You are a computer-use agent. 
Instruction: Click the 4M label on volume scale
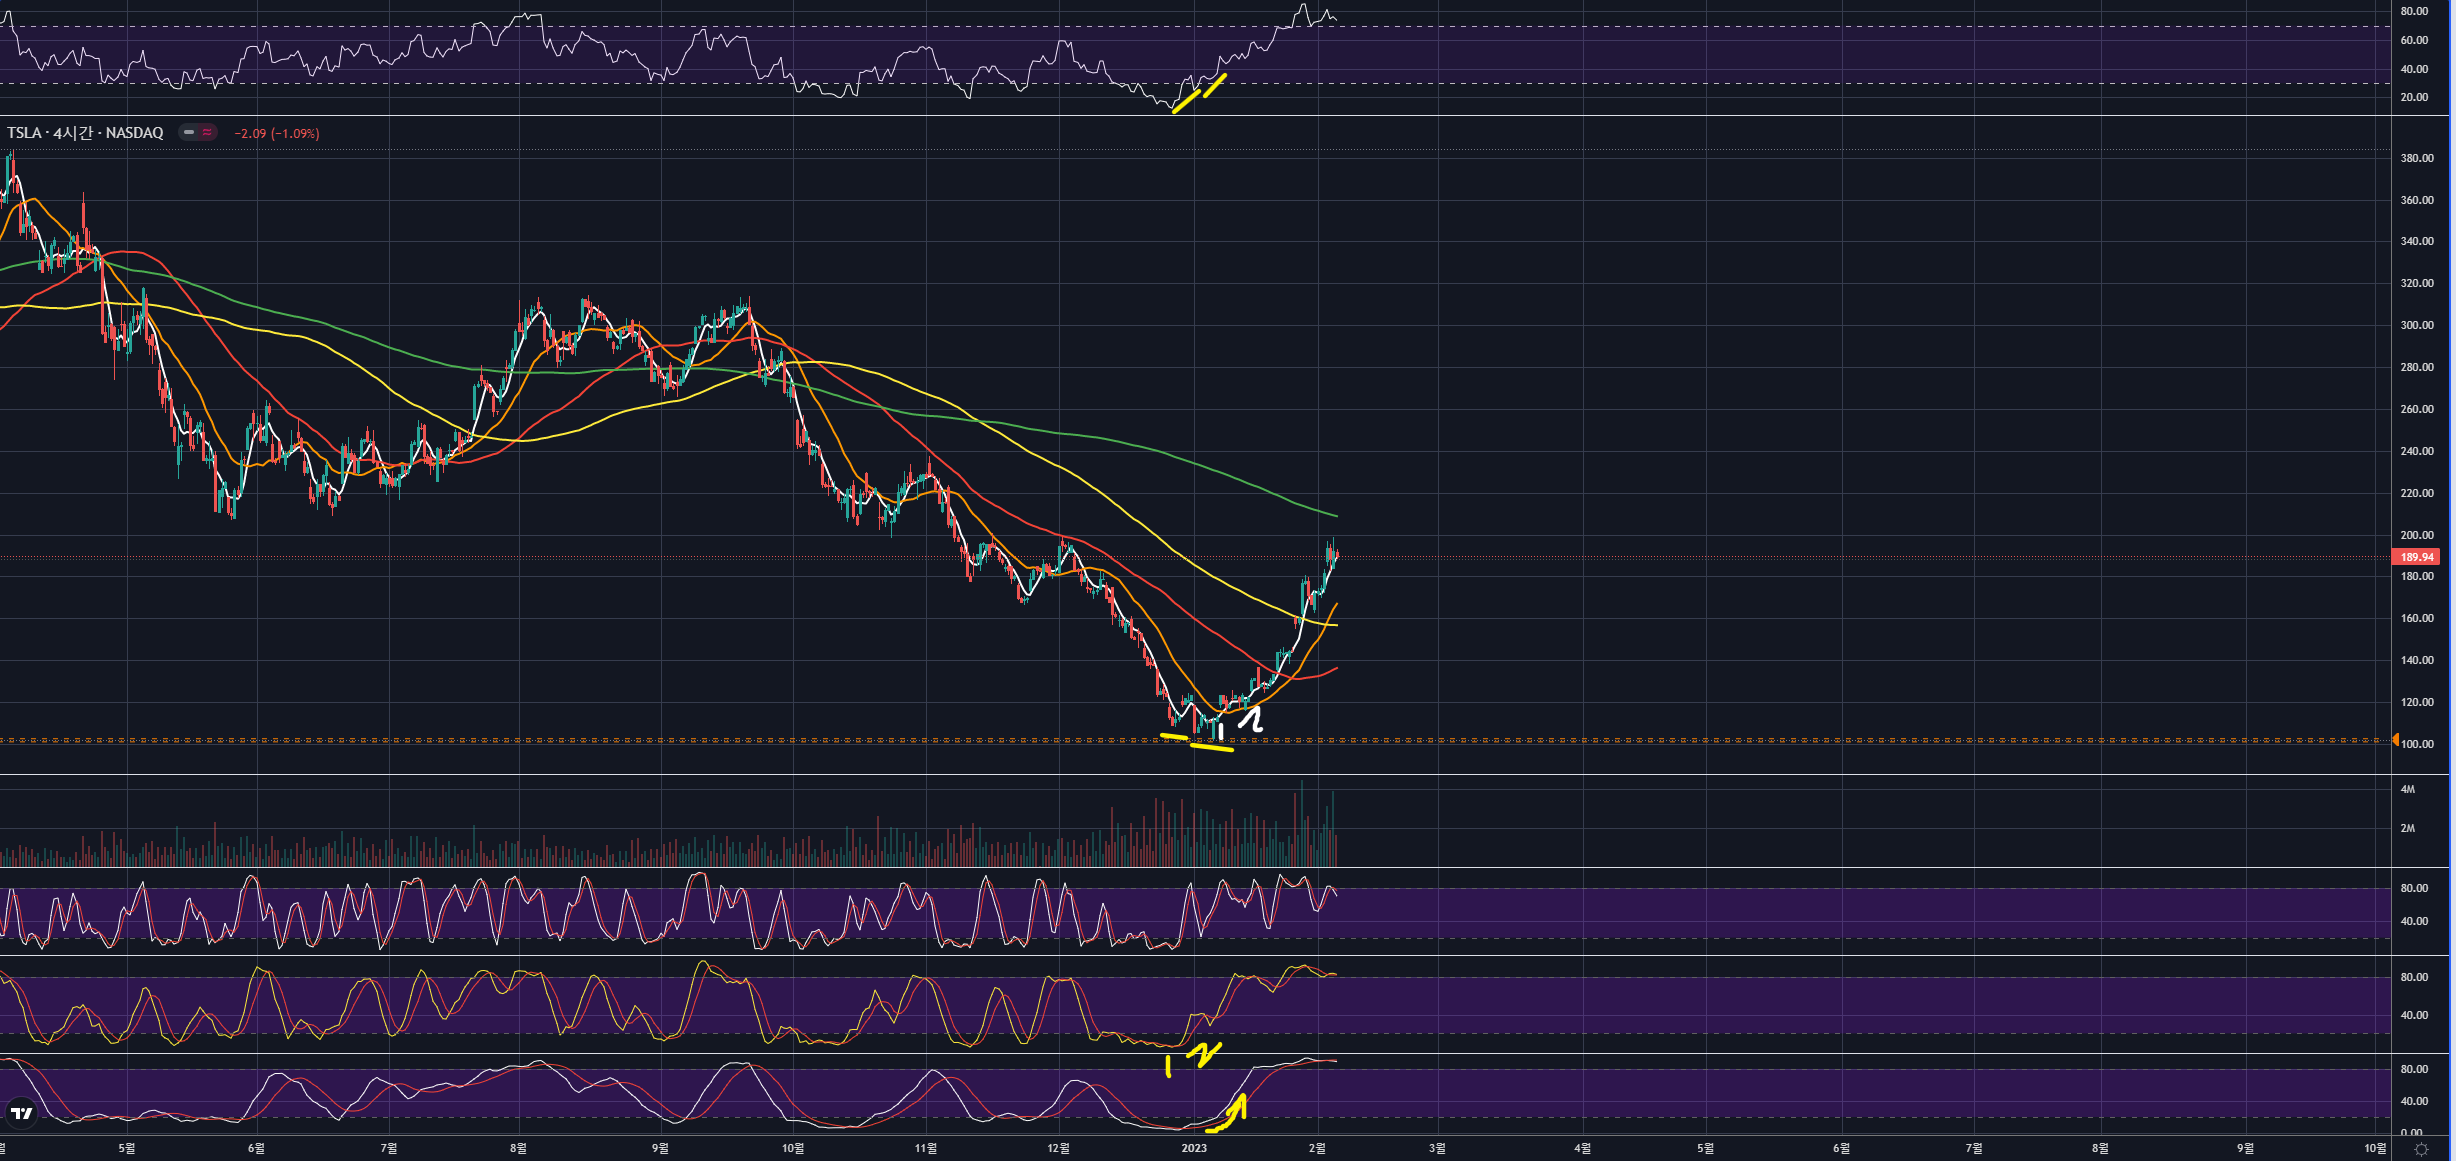click(x=2408, y=789)
